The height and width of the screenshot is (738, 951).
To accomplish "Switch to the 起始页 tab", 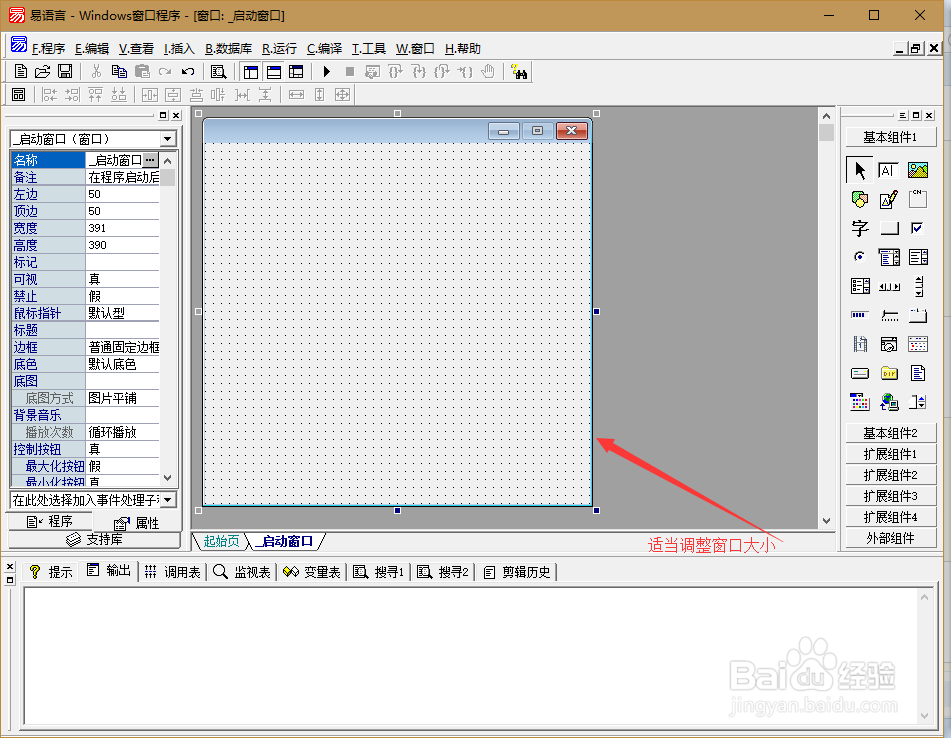I will coord(221,541).
